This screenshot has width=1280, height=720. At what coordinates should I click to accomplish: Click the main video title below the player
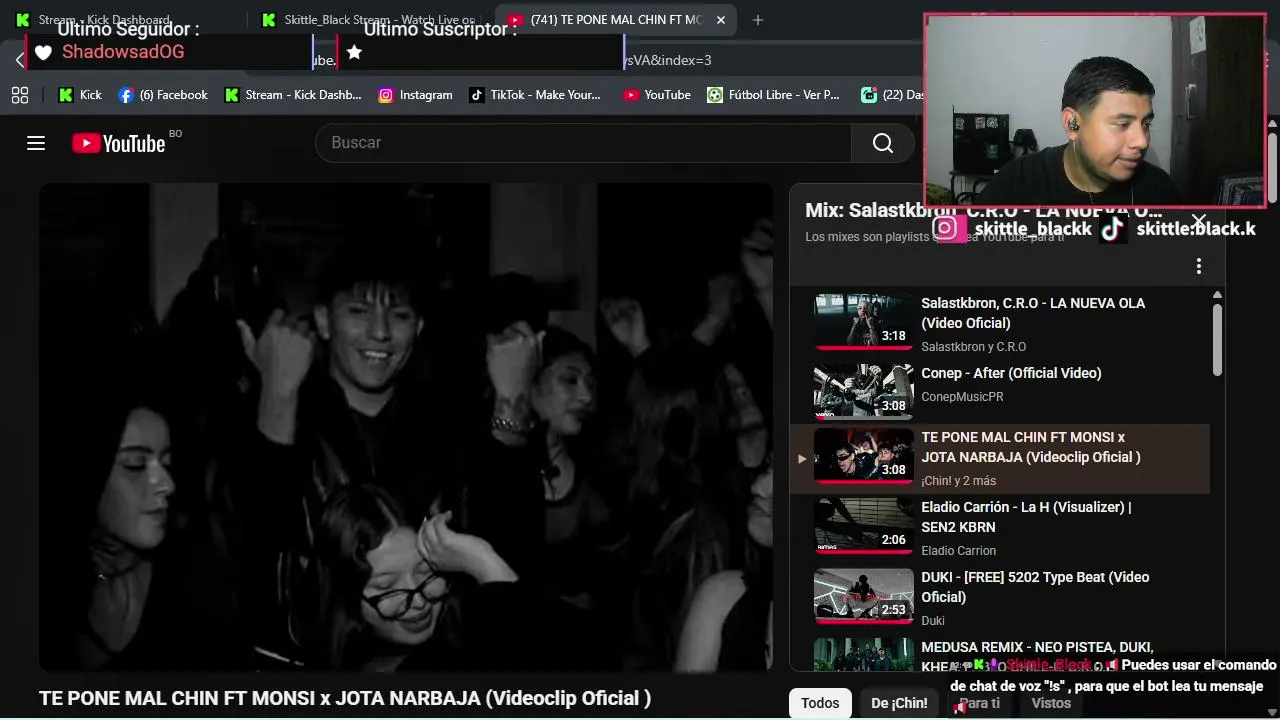(345, 699)
